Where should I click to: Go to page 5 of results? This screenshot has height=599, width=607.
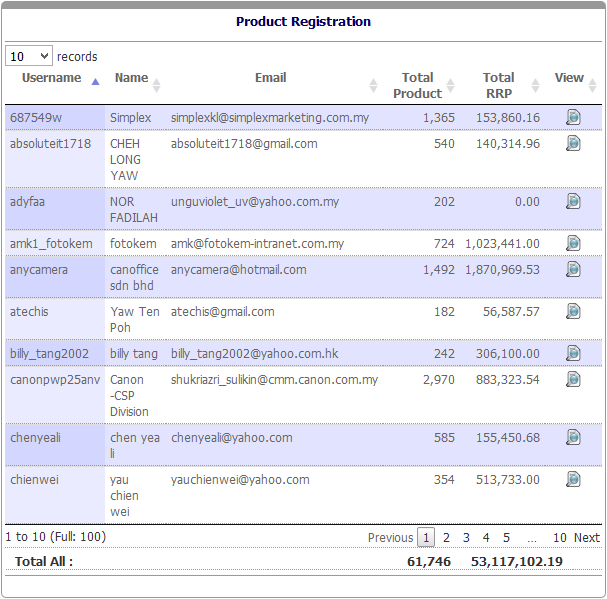(x=507, y=538)
